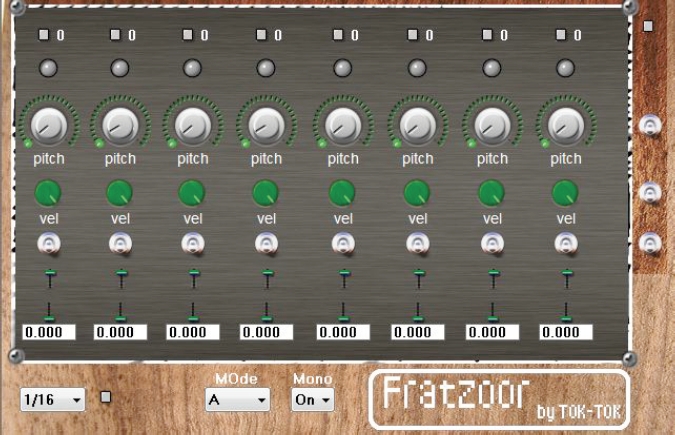The width and height of the screenshot is (675, 435).
Task: Click the pitch knob of step 5
Action: [343, 125]
